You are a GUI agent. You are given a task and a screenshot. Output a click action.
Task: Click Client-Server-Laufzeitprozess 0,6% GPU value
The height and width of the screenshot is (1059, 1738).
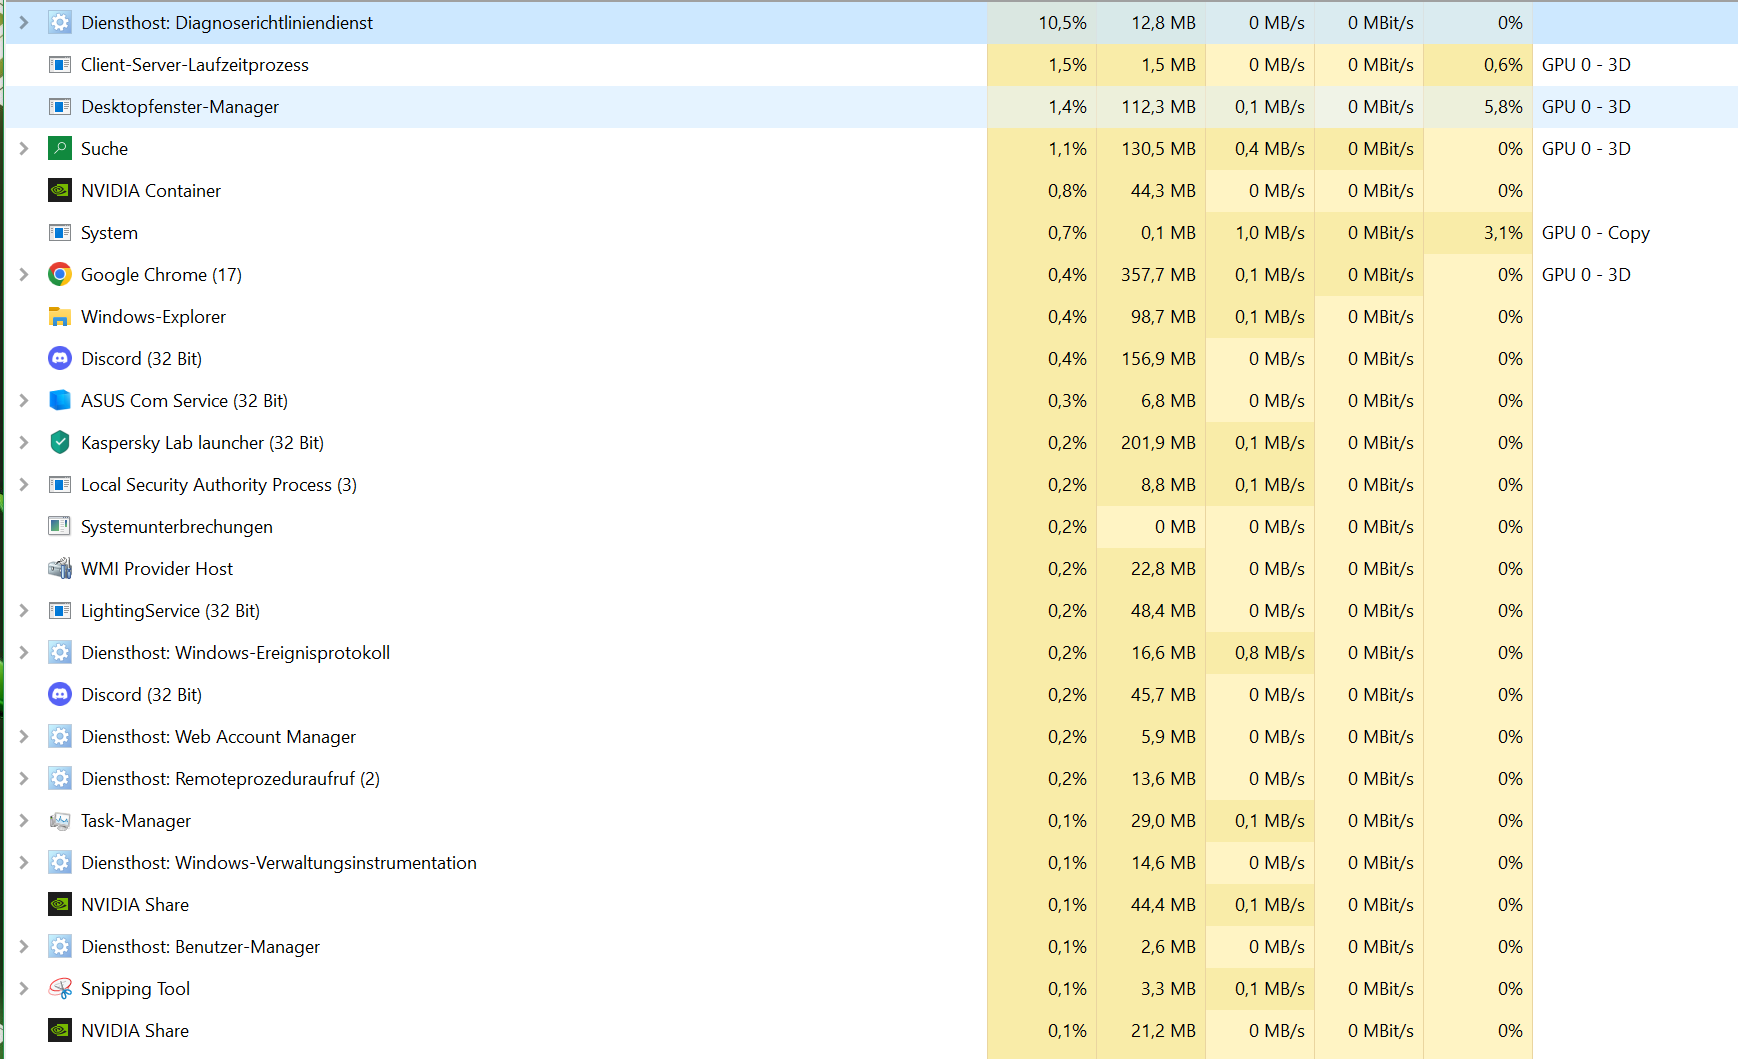[x=1503, y=65]
